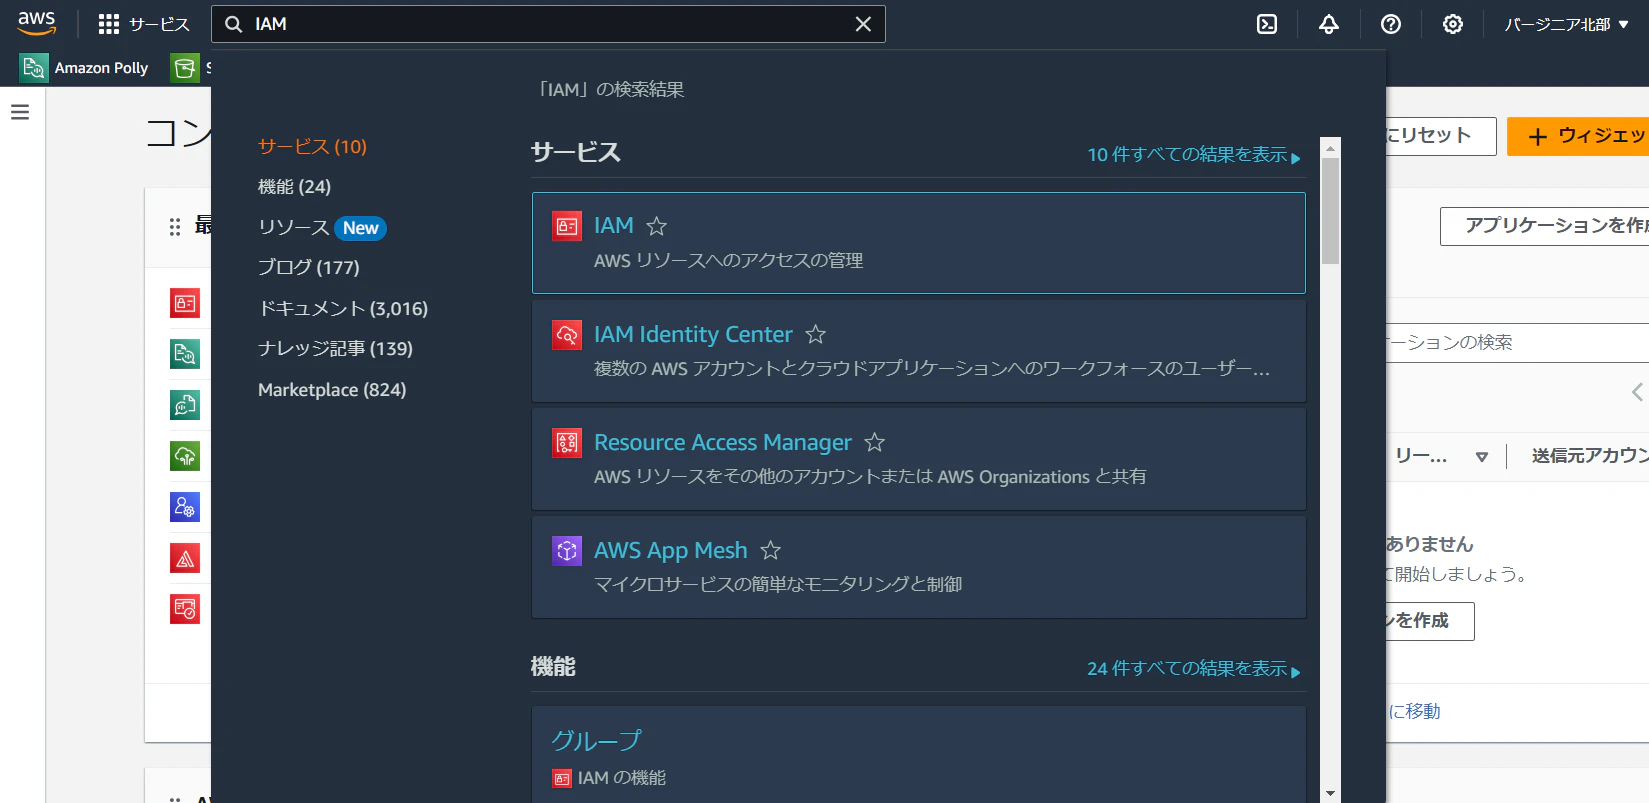
Task: Click the Resource Access Manager result icon
Action: (567, 442)
